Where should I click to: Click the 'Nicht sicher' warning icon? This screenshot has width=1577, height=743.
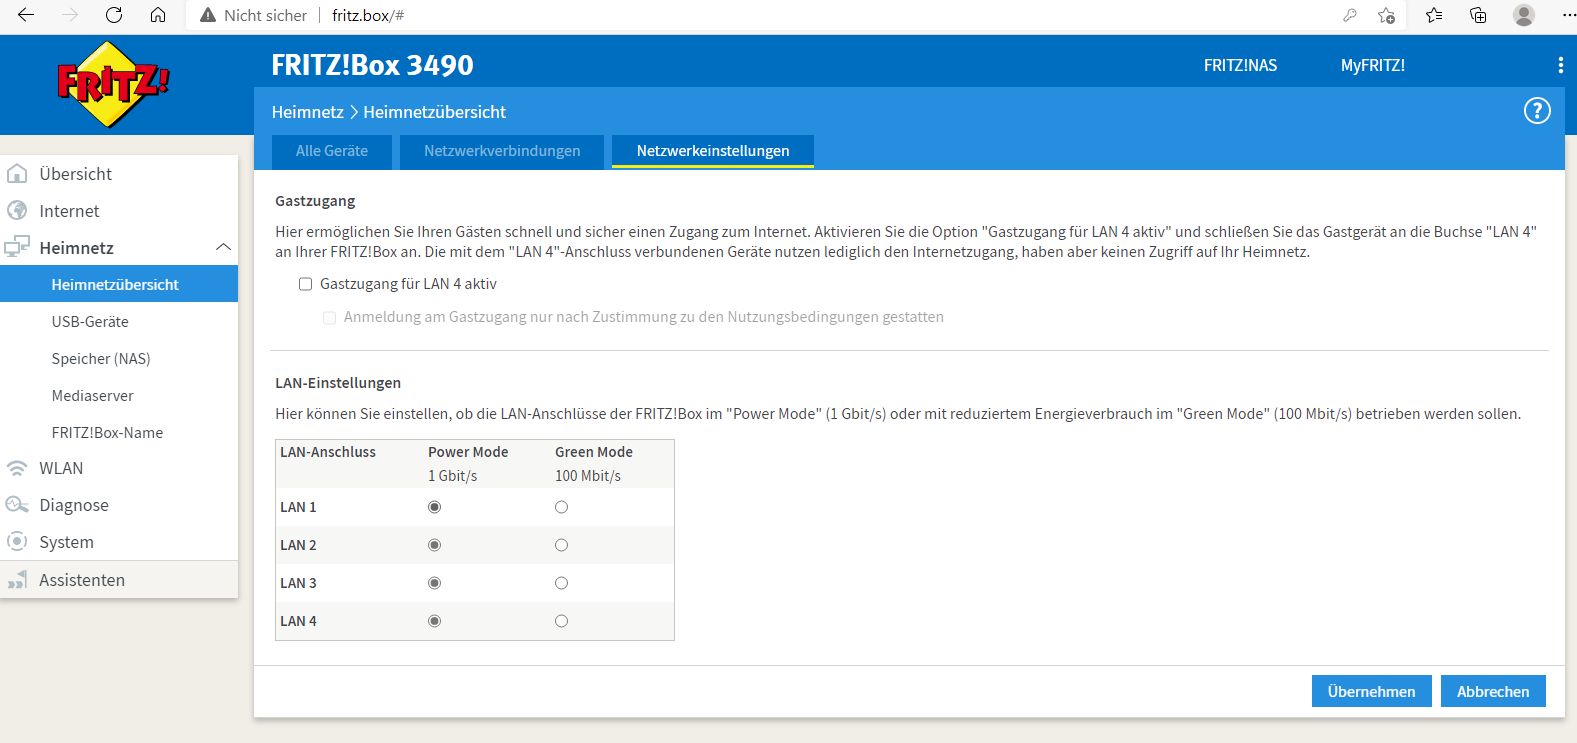coord(208,15)
